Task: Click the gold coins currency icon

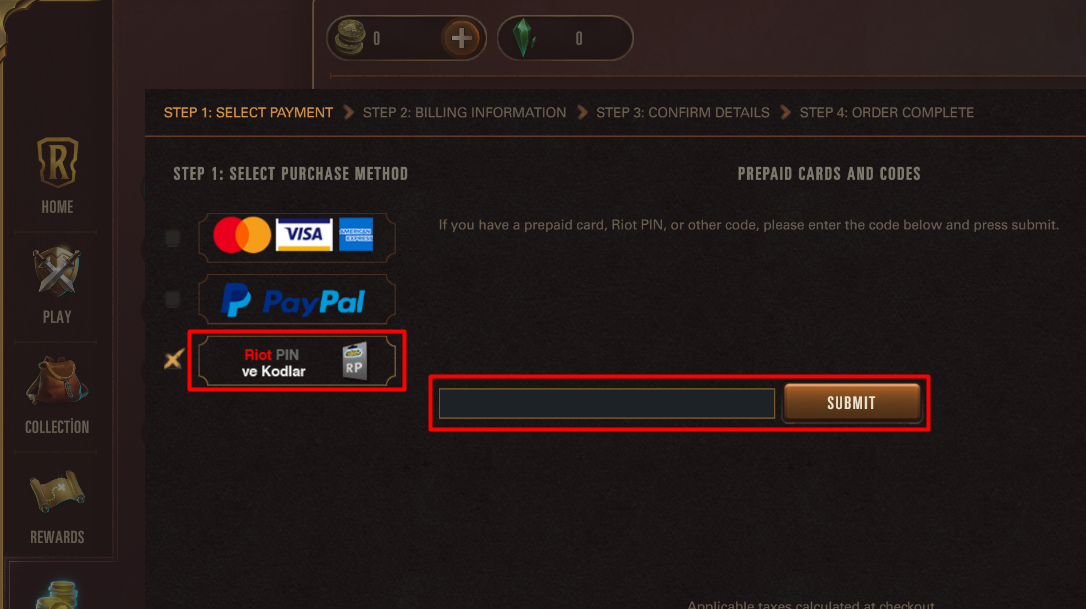Action: [350, 37]
